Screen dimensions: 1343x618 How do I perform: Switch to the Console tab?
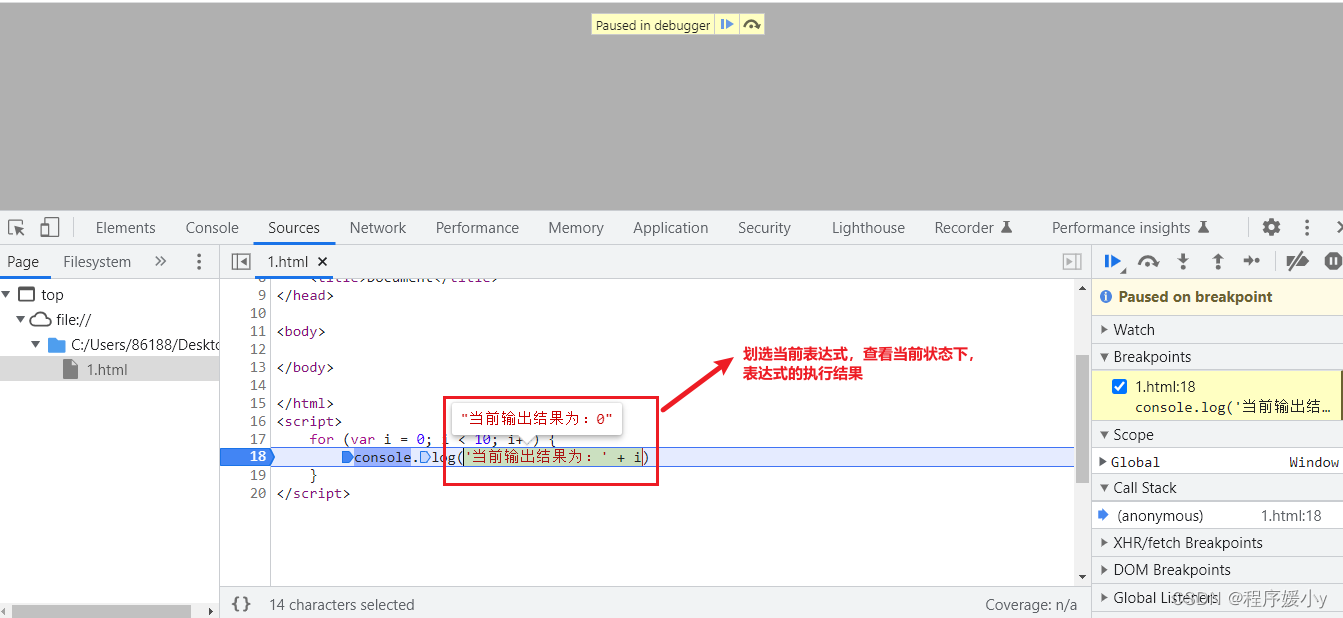click(212, 227)
